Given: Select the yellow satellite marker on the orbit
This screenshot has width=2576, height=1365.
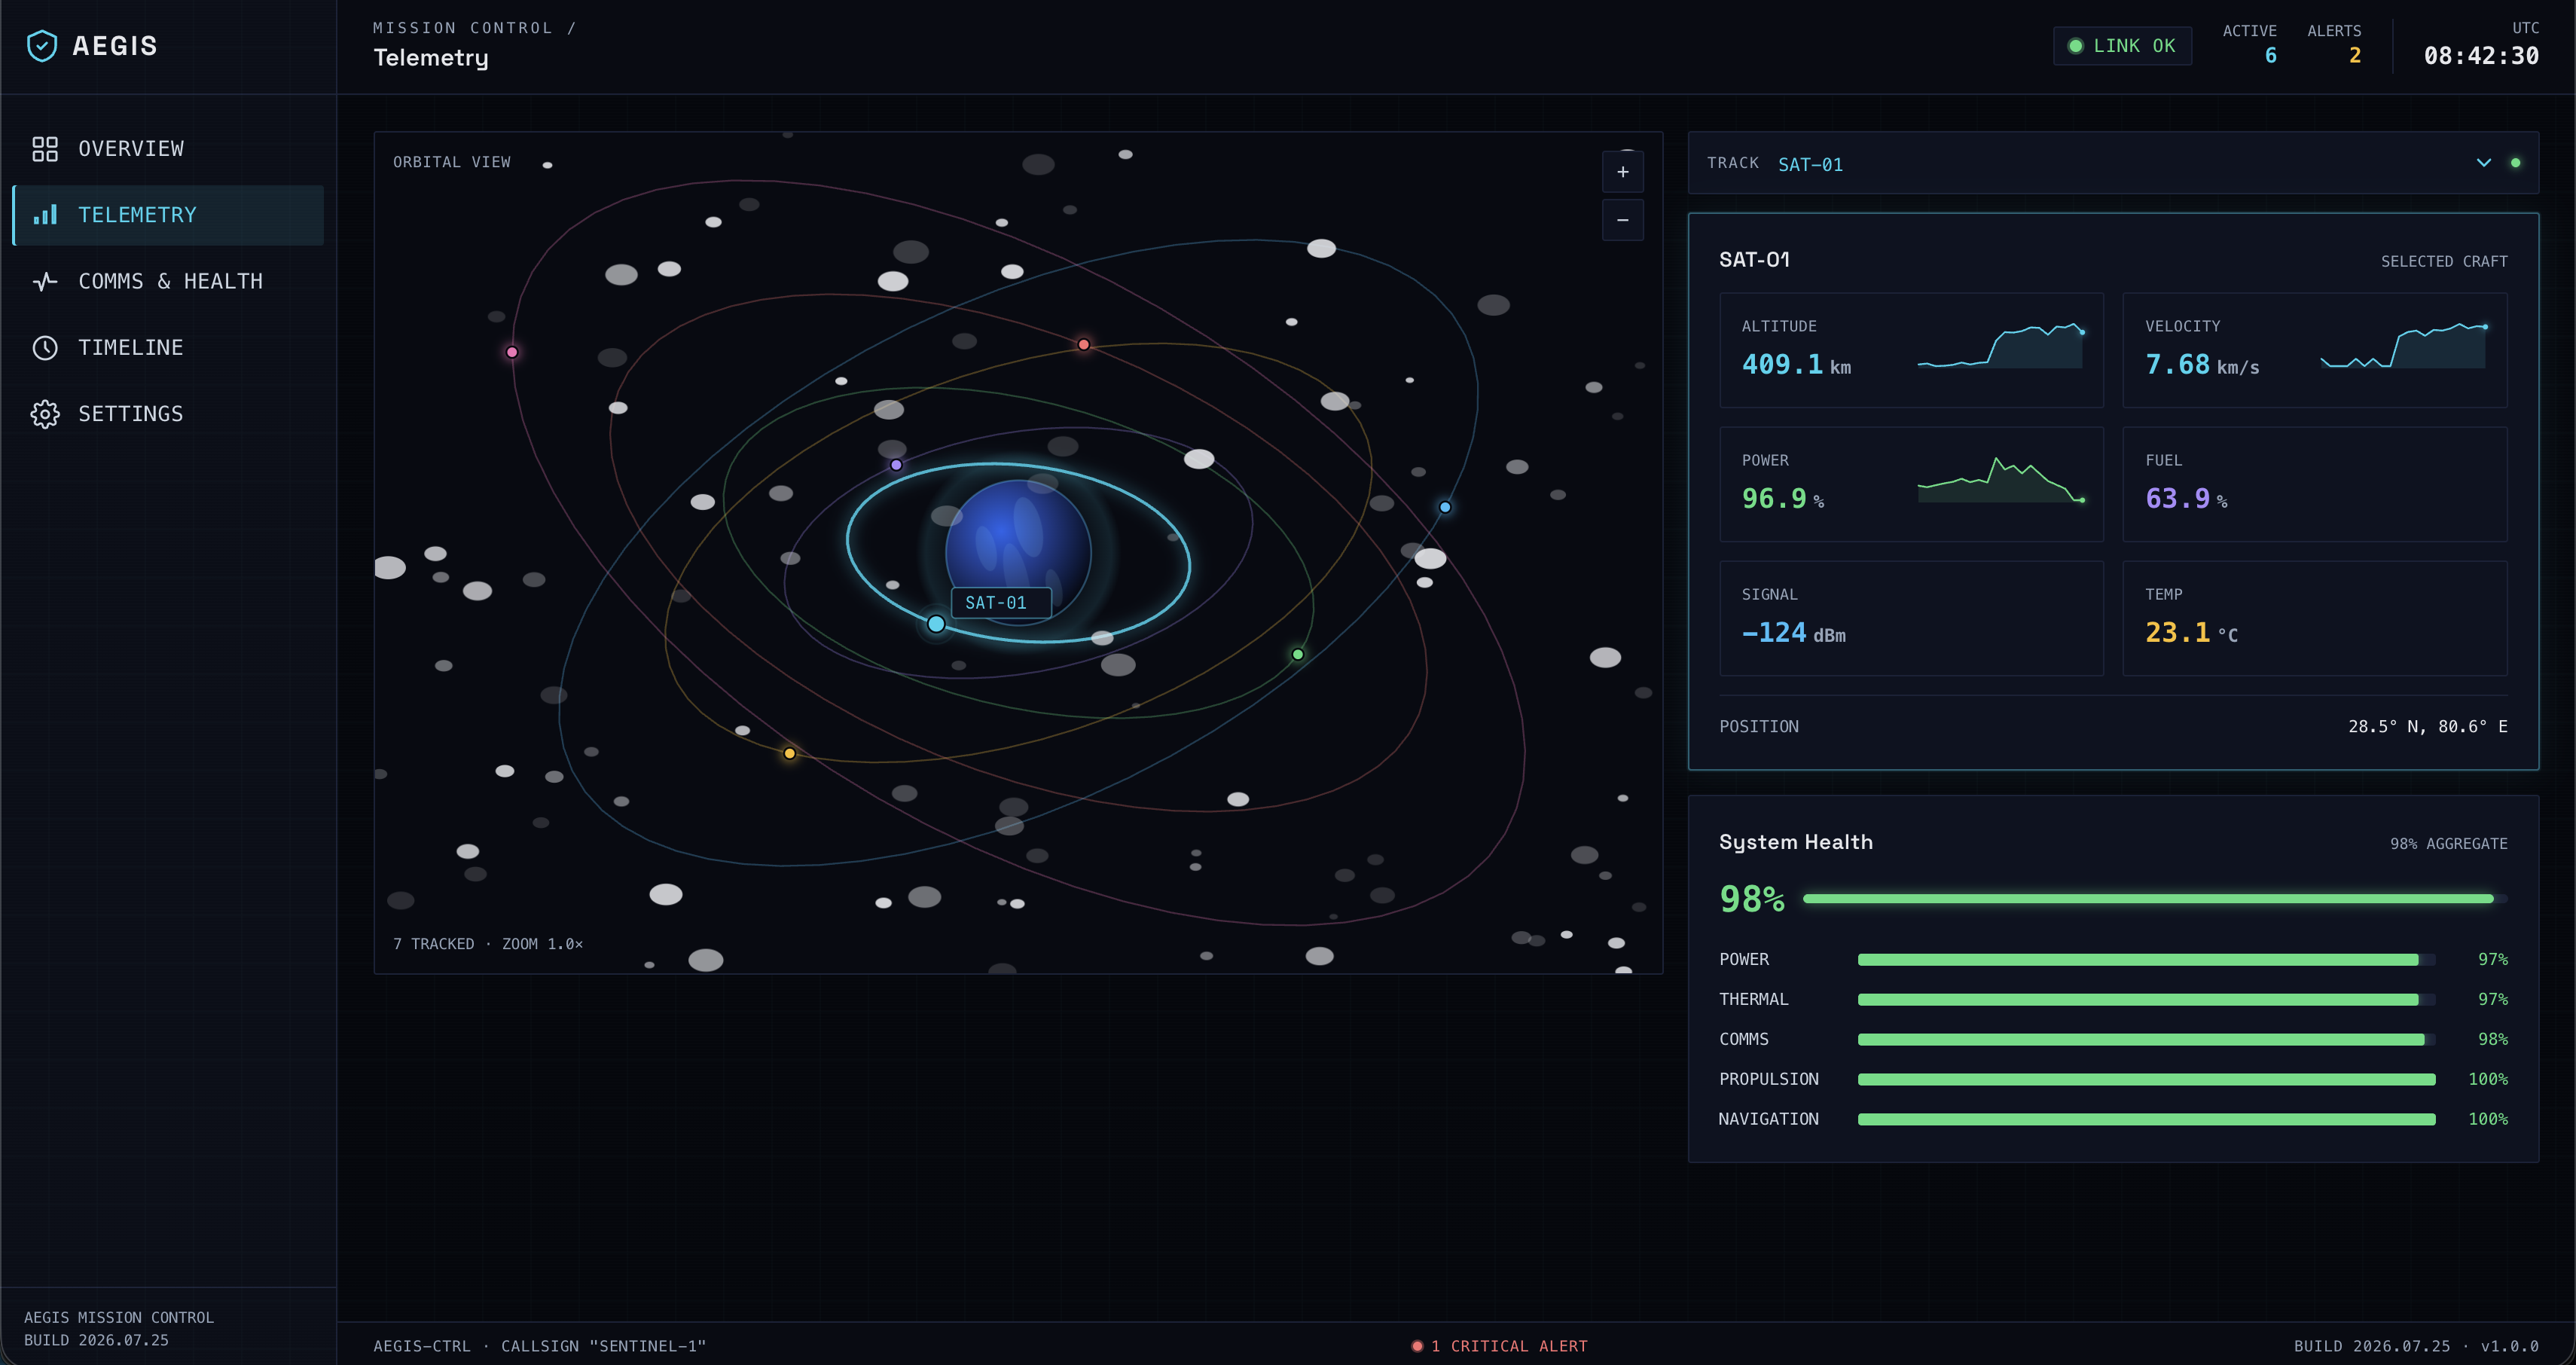Looking at the screenshot, I should coord(790,754).
